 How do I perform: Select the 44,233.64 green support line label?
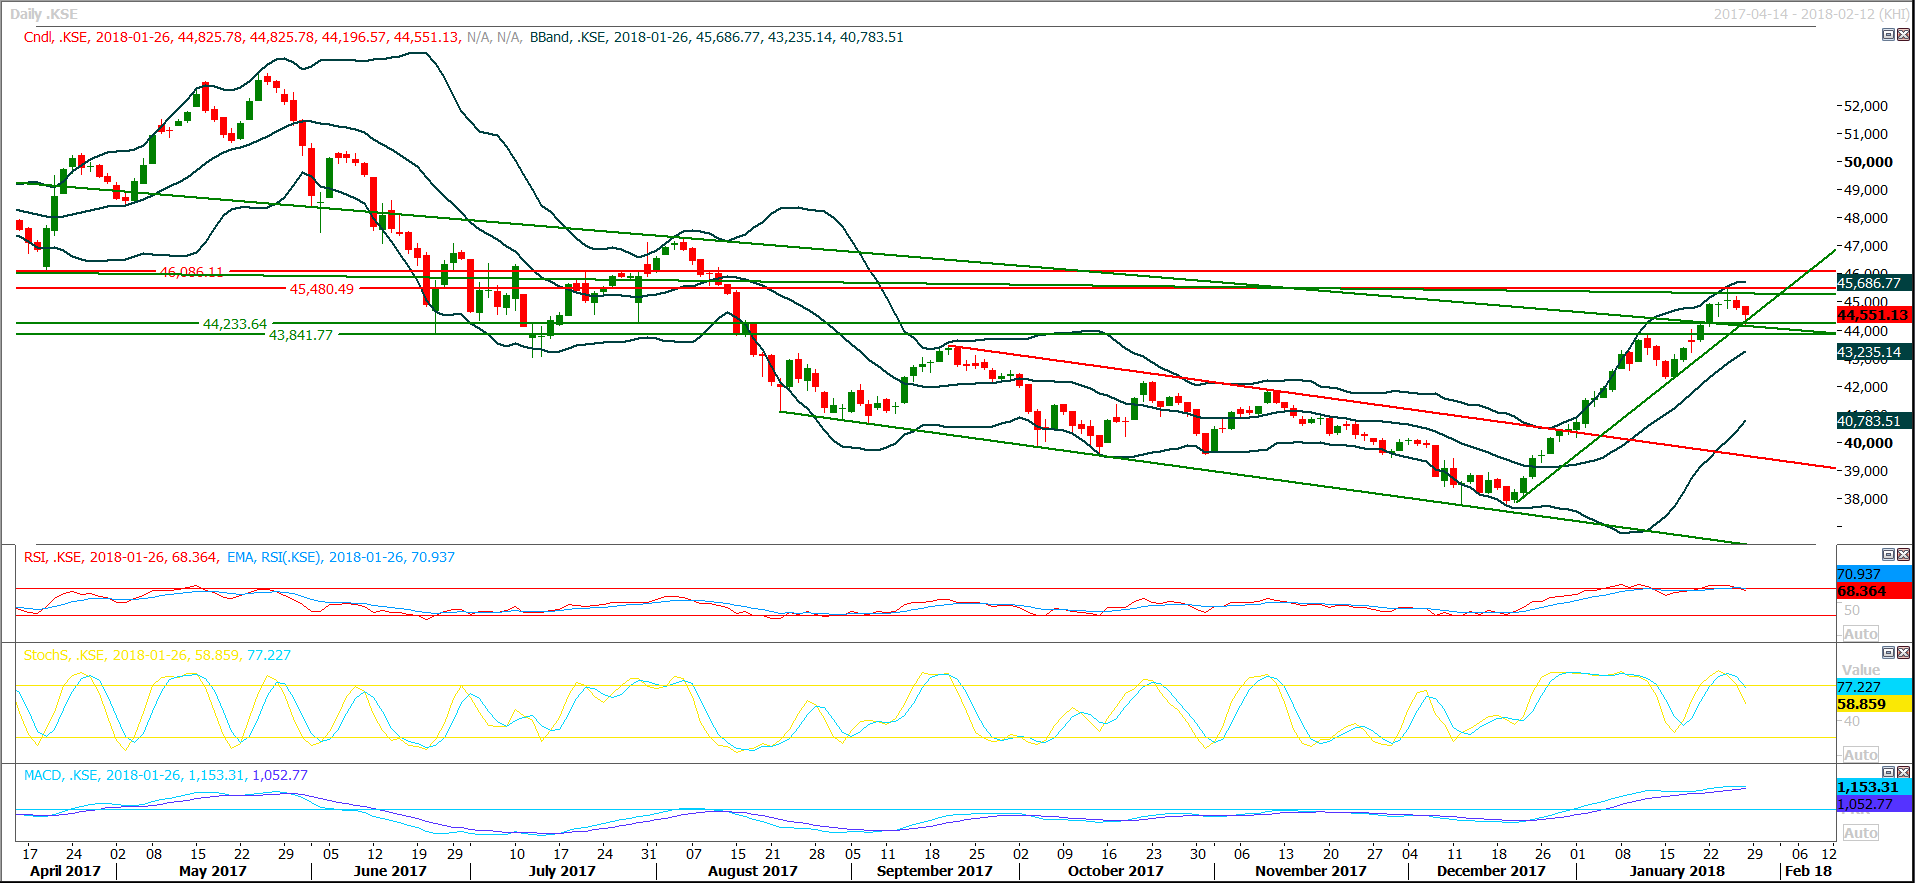(235, 324)
